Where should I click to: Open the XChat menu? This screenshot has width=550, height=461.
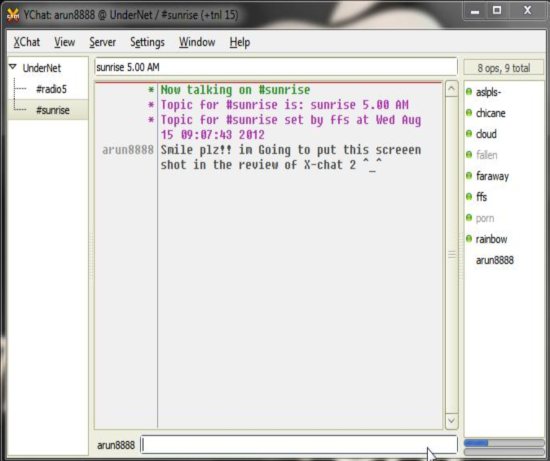pyautogui.click(x=27, y=42)
